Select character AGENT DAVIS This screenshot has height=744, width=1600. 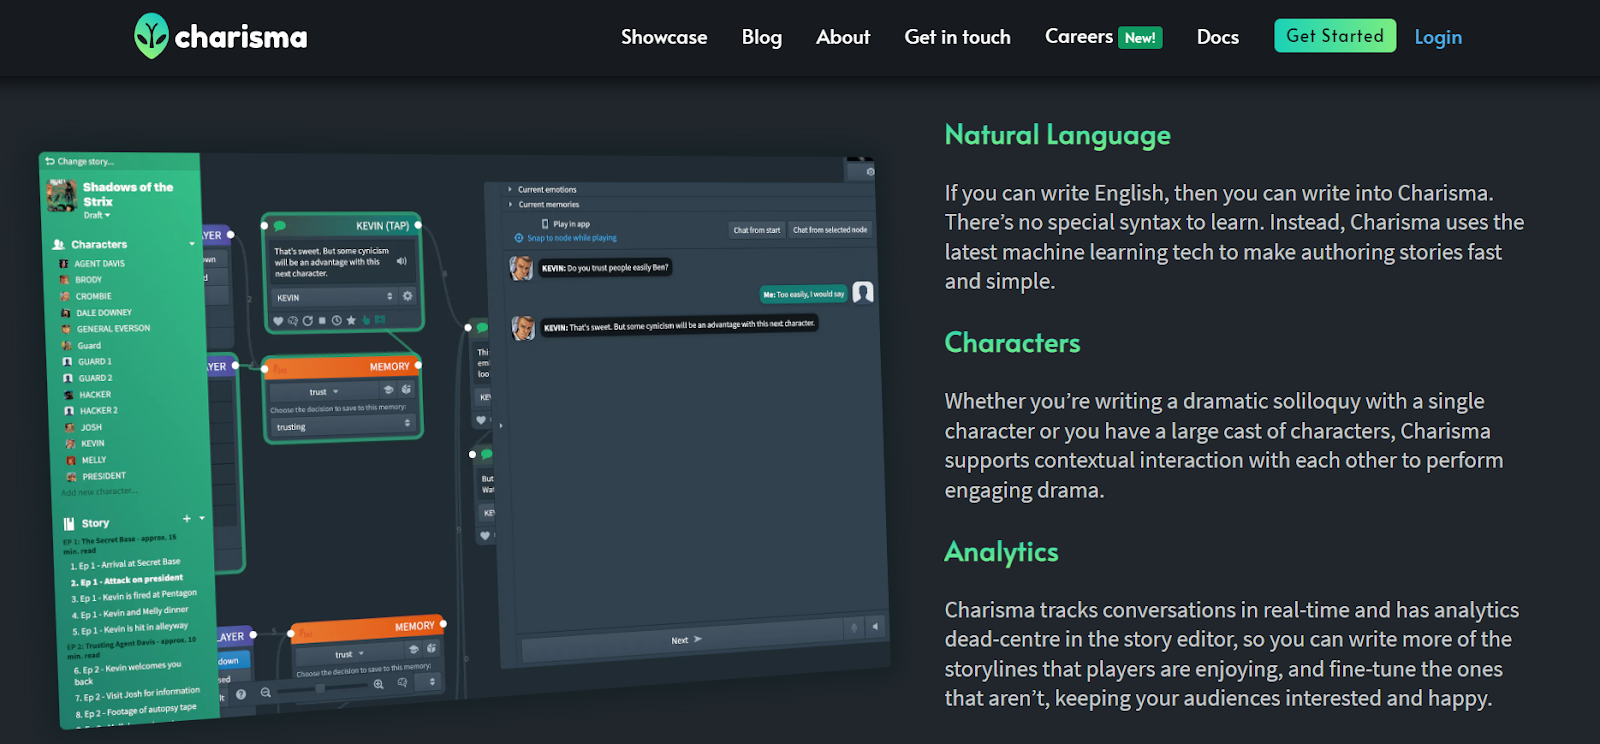pos(93,264)
